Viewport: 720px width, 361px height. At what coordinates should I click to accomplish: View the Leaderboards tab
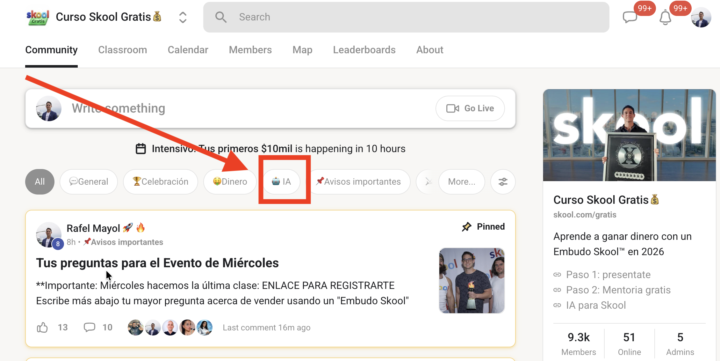pos(364,50)
